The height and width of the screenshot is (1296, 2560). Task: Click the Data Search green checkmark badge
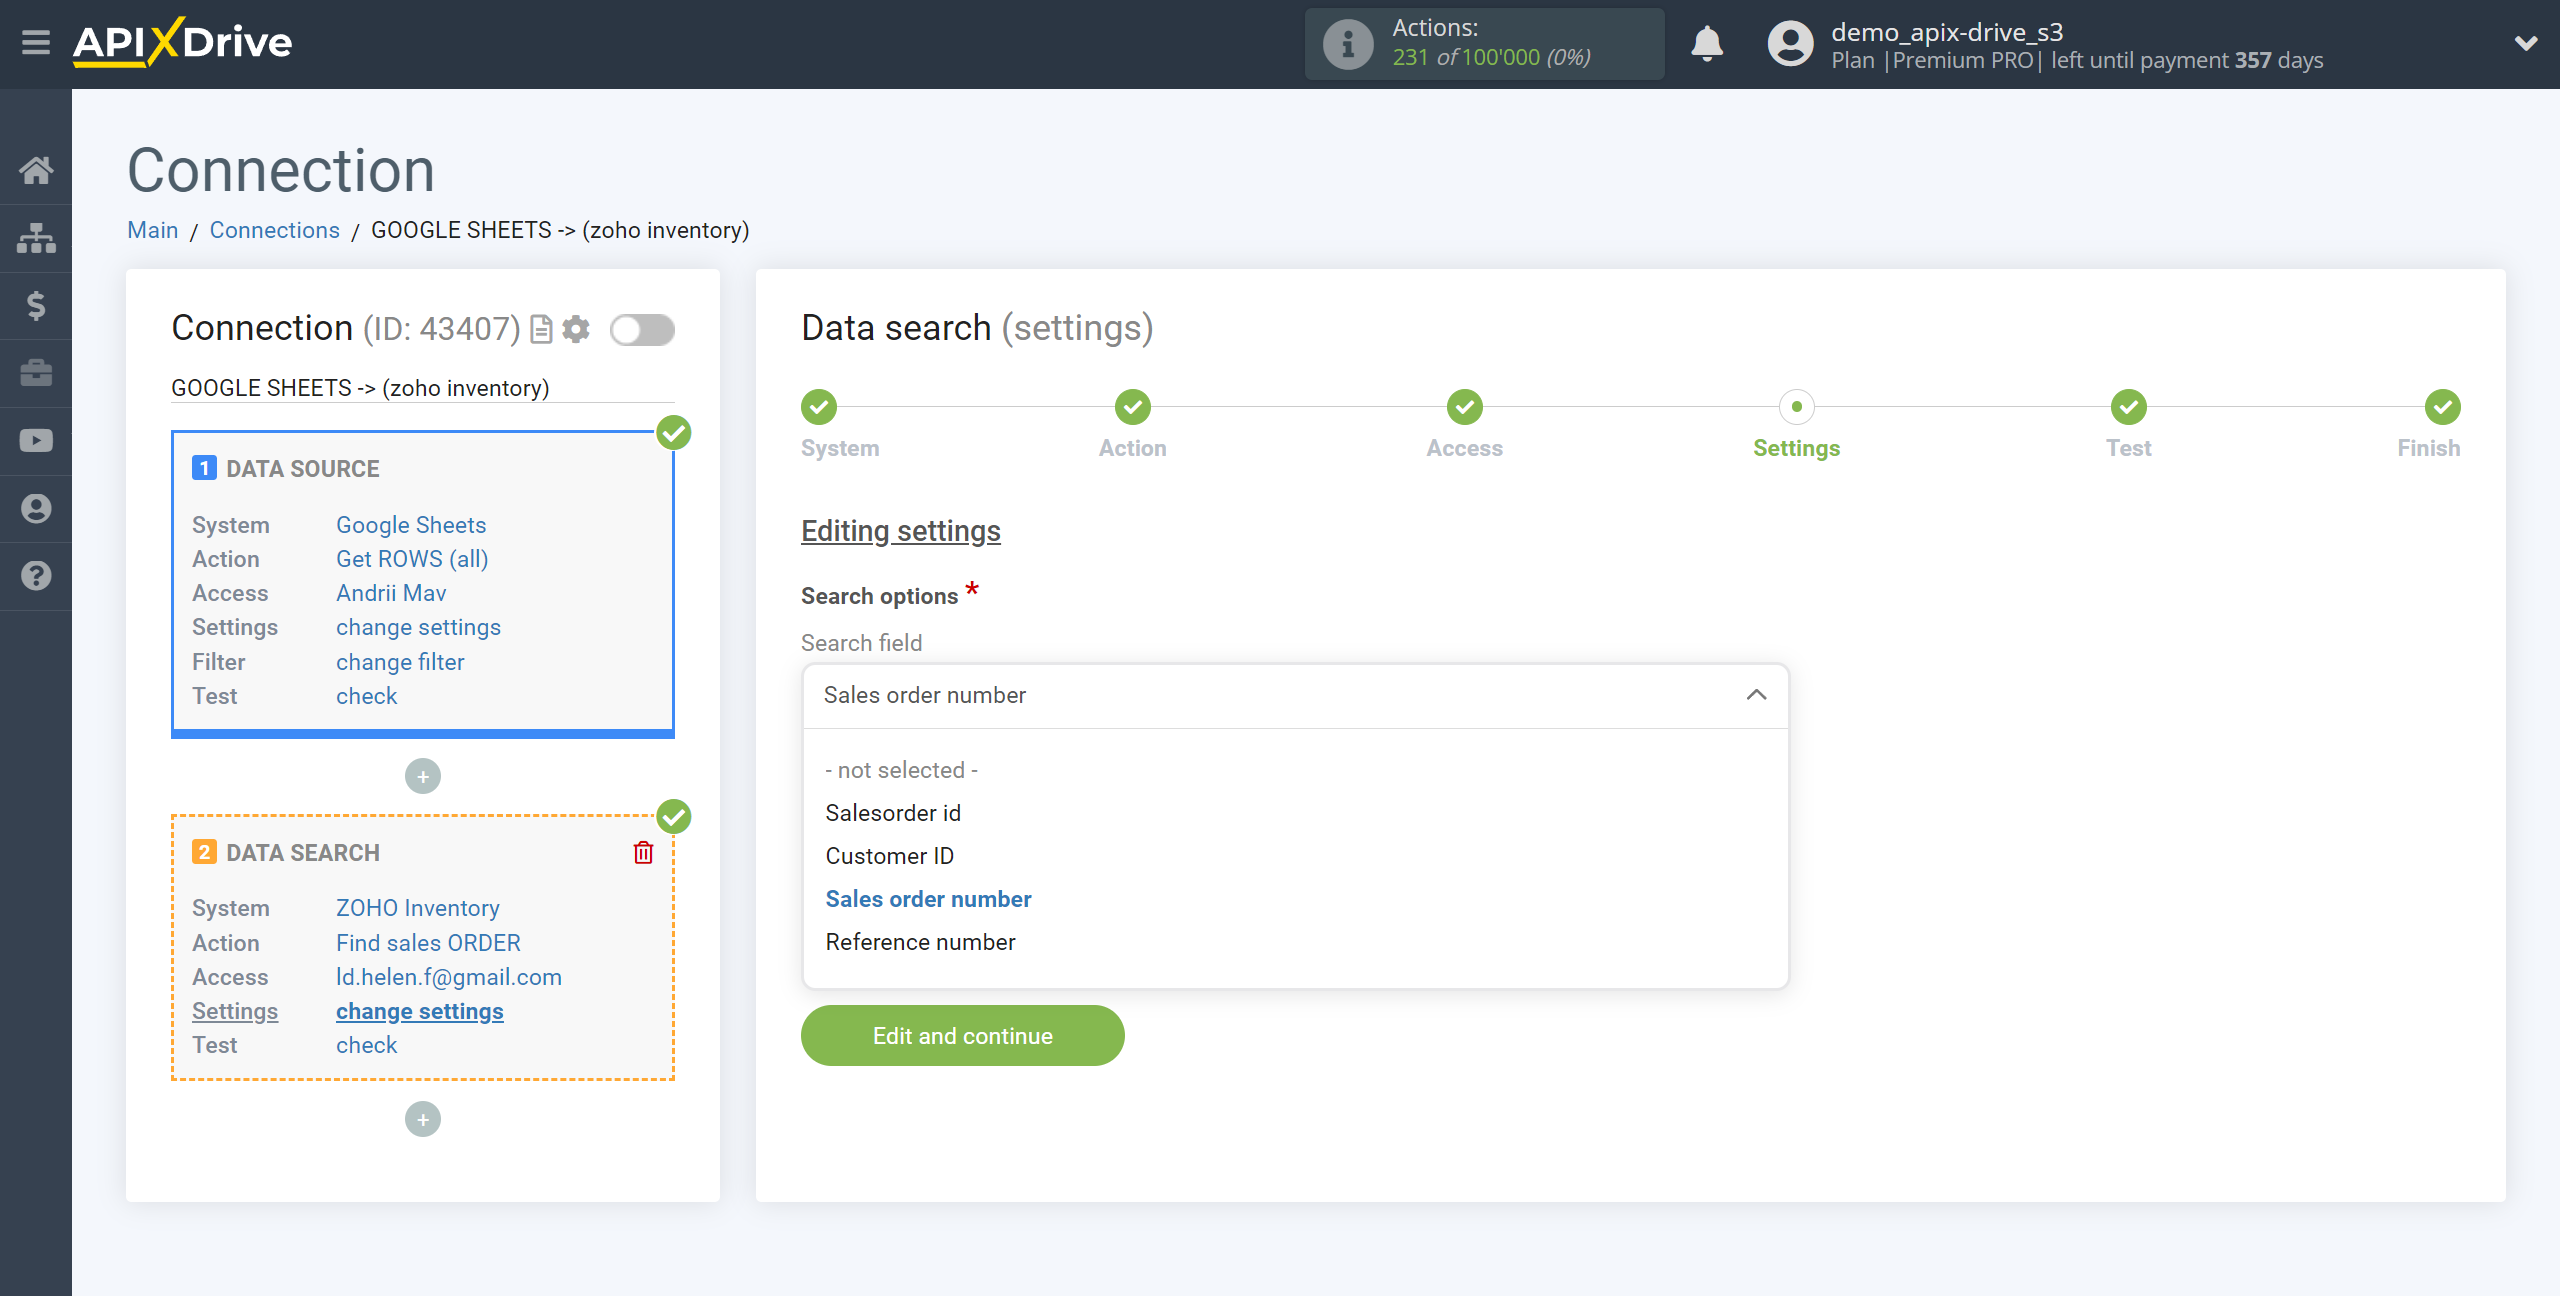[674, 817]
